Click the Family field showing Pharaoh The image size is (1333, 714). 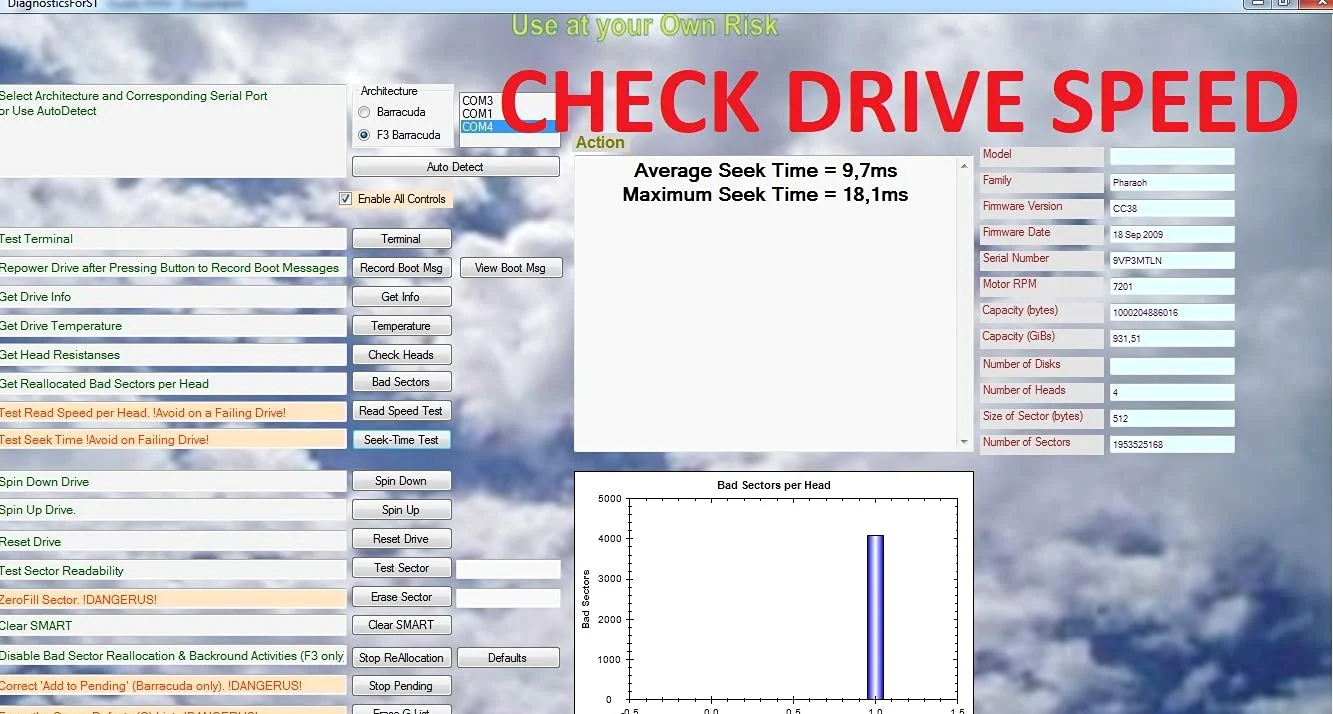(1172, 183)
